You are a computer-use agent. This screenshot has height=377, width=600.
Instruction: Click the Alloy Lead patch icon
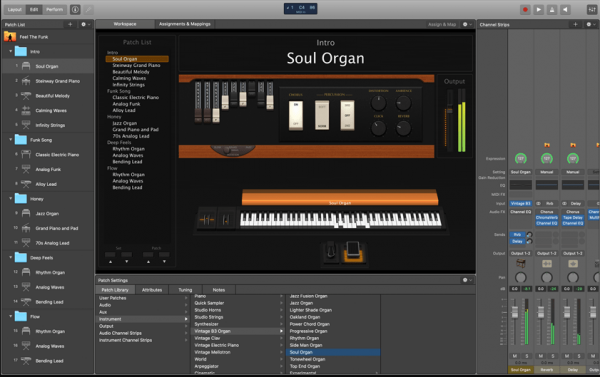point(26,184)
